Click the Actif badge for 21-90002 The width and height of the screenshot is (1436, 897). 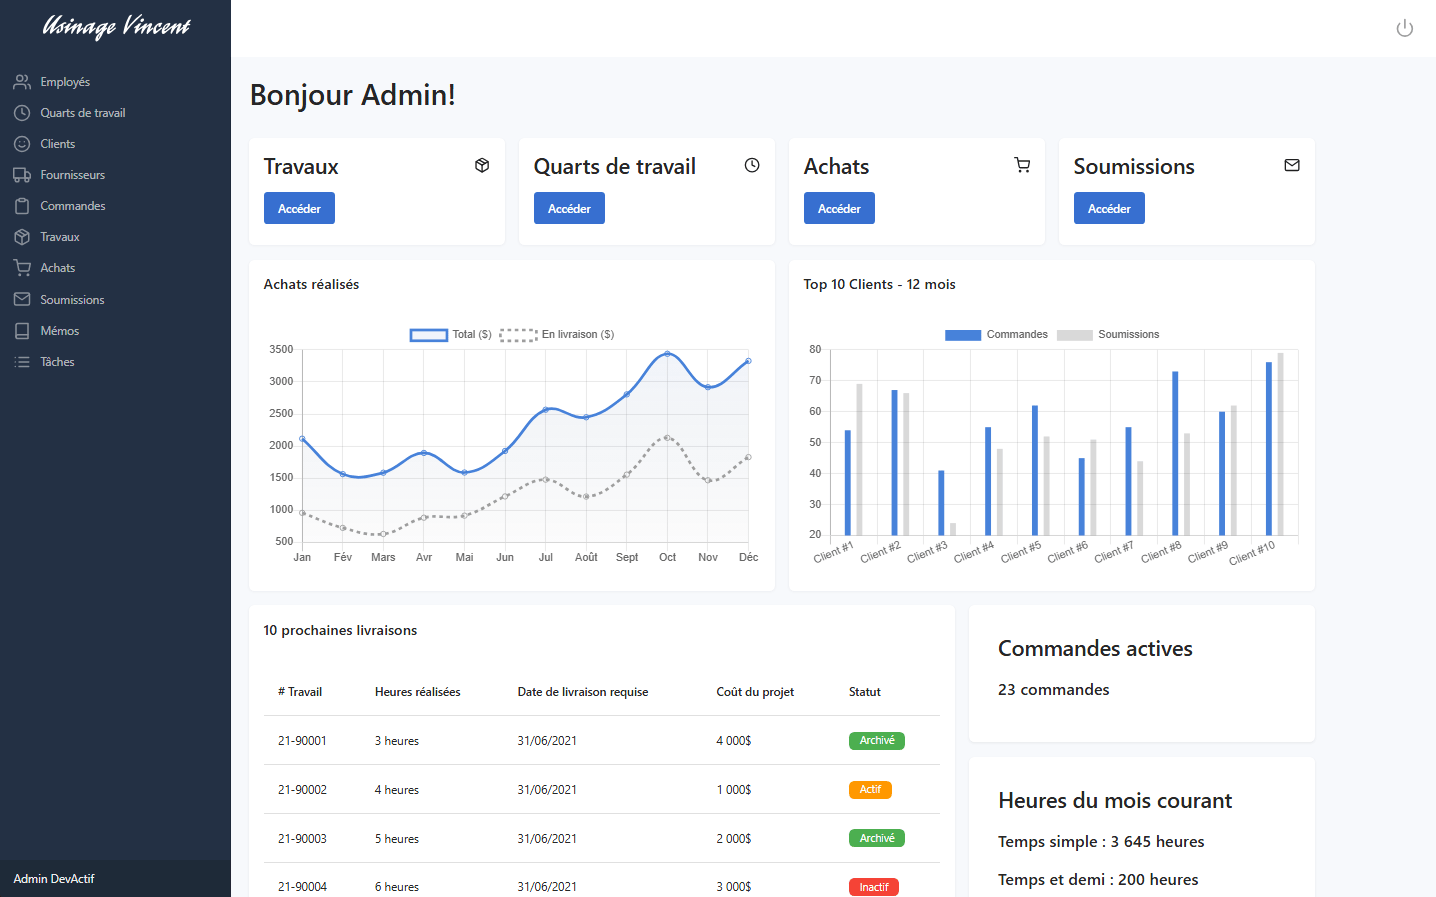click(x=870, y=790)
